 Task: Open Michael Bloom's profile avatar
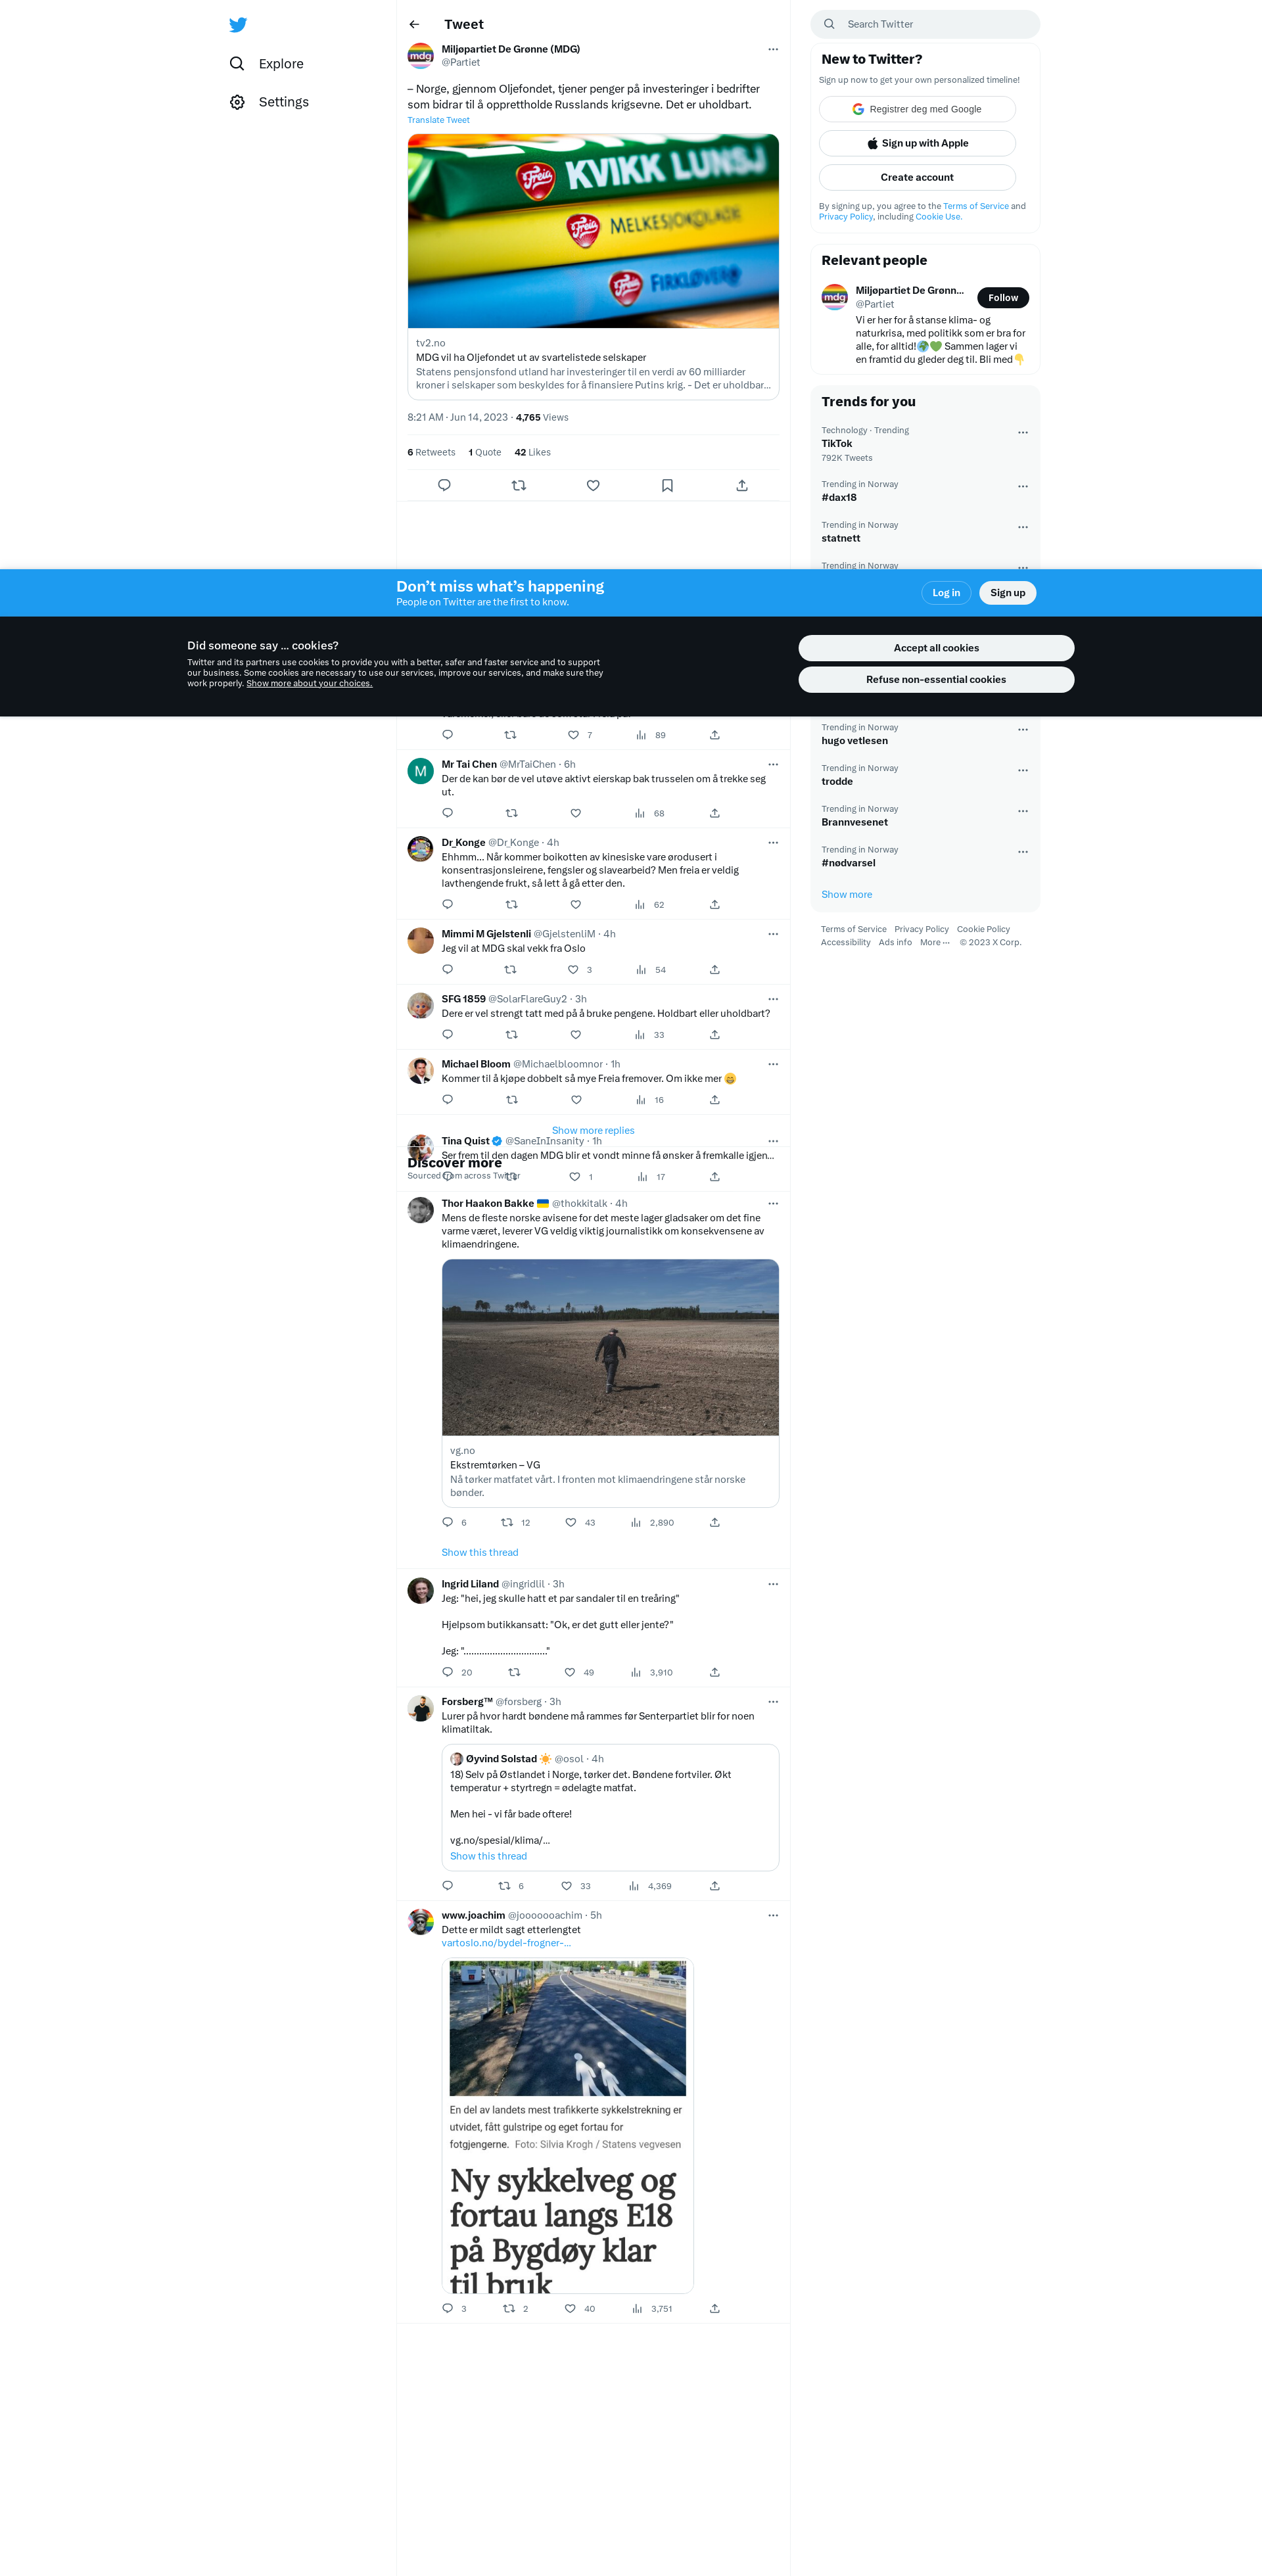point(420,1071)
